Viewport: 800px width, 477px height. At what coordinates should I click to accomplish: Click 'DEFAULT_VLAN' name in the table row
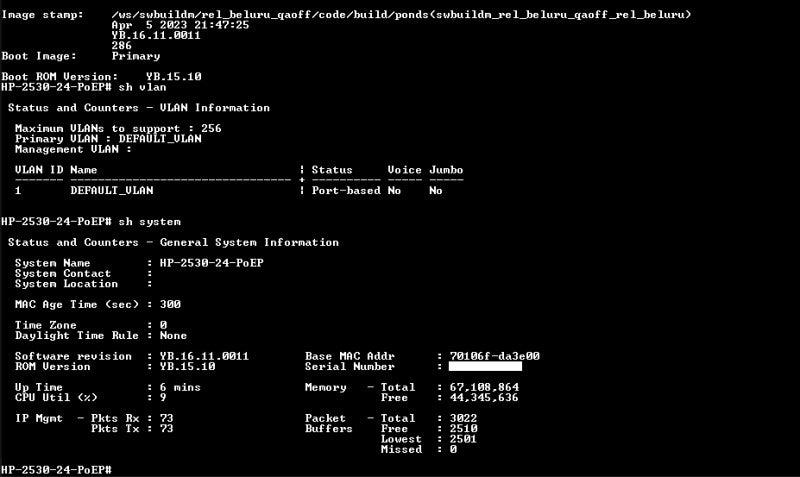(112, 190)
